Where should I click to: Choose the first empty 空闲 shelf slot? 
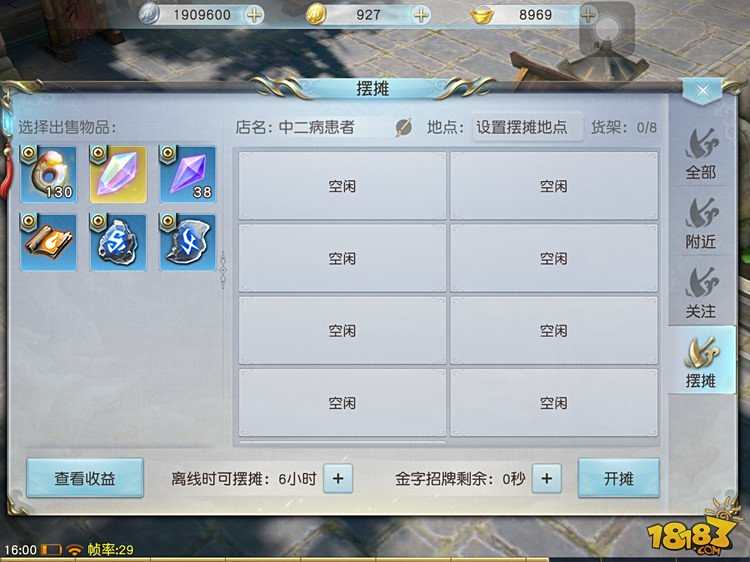342,186
